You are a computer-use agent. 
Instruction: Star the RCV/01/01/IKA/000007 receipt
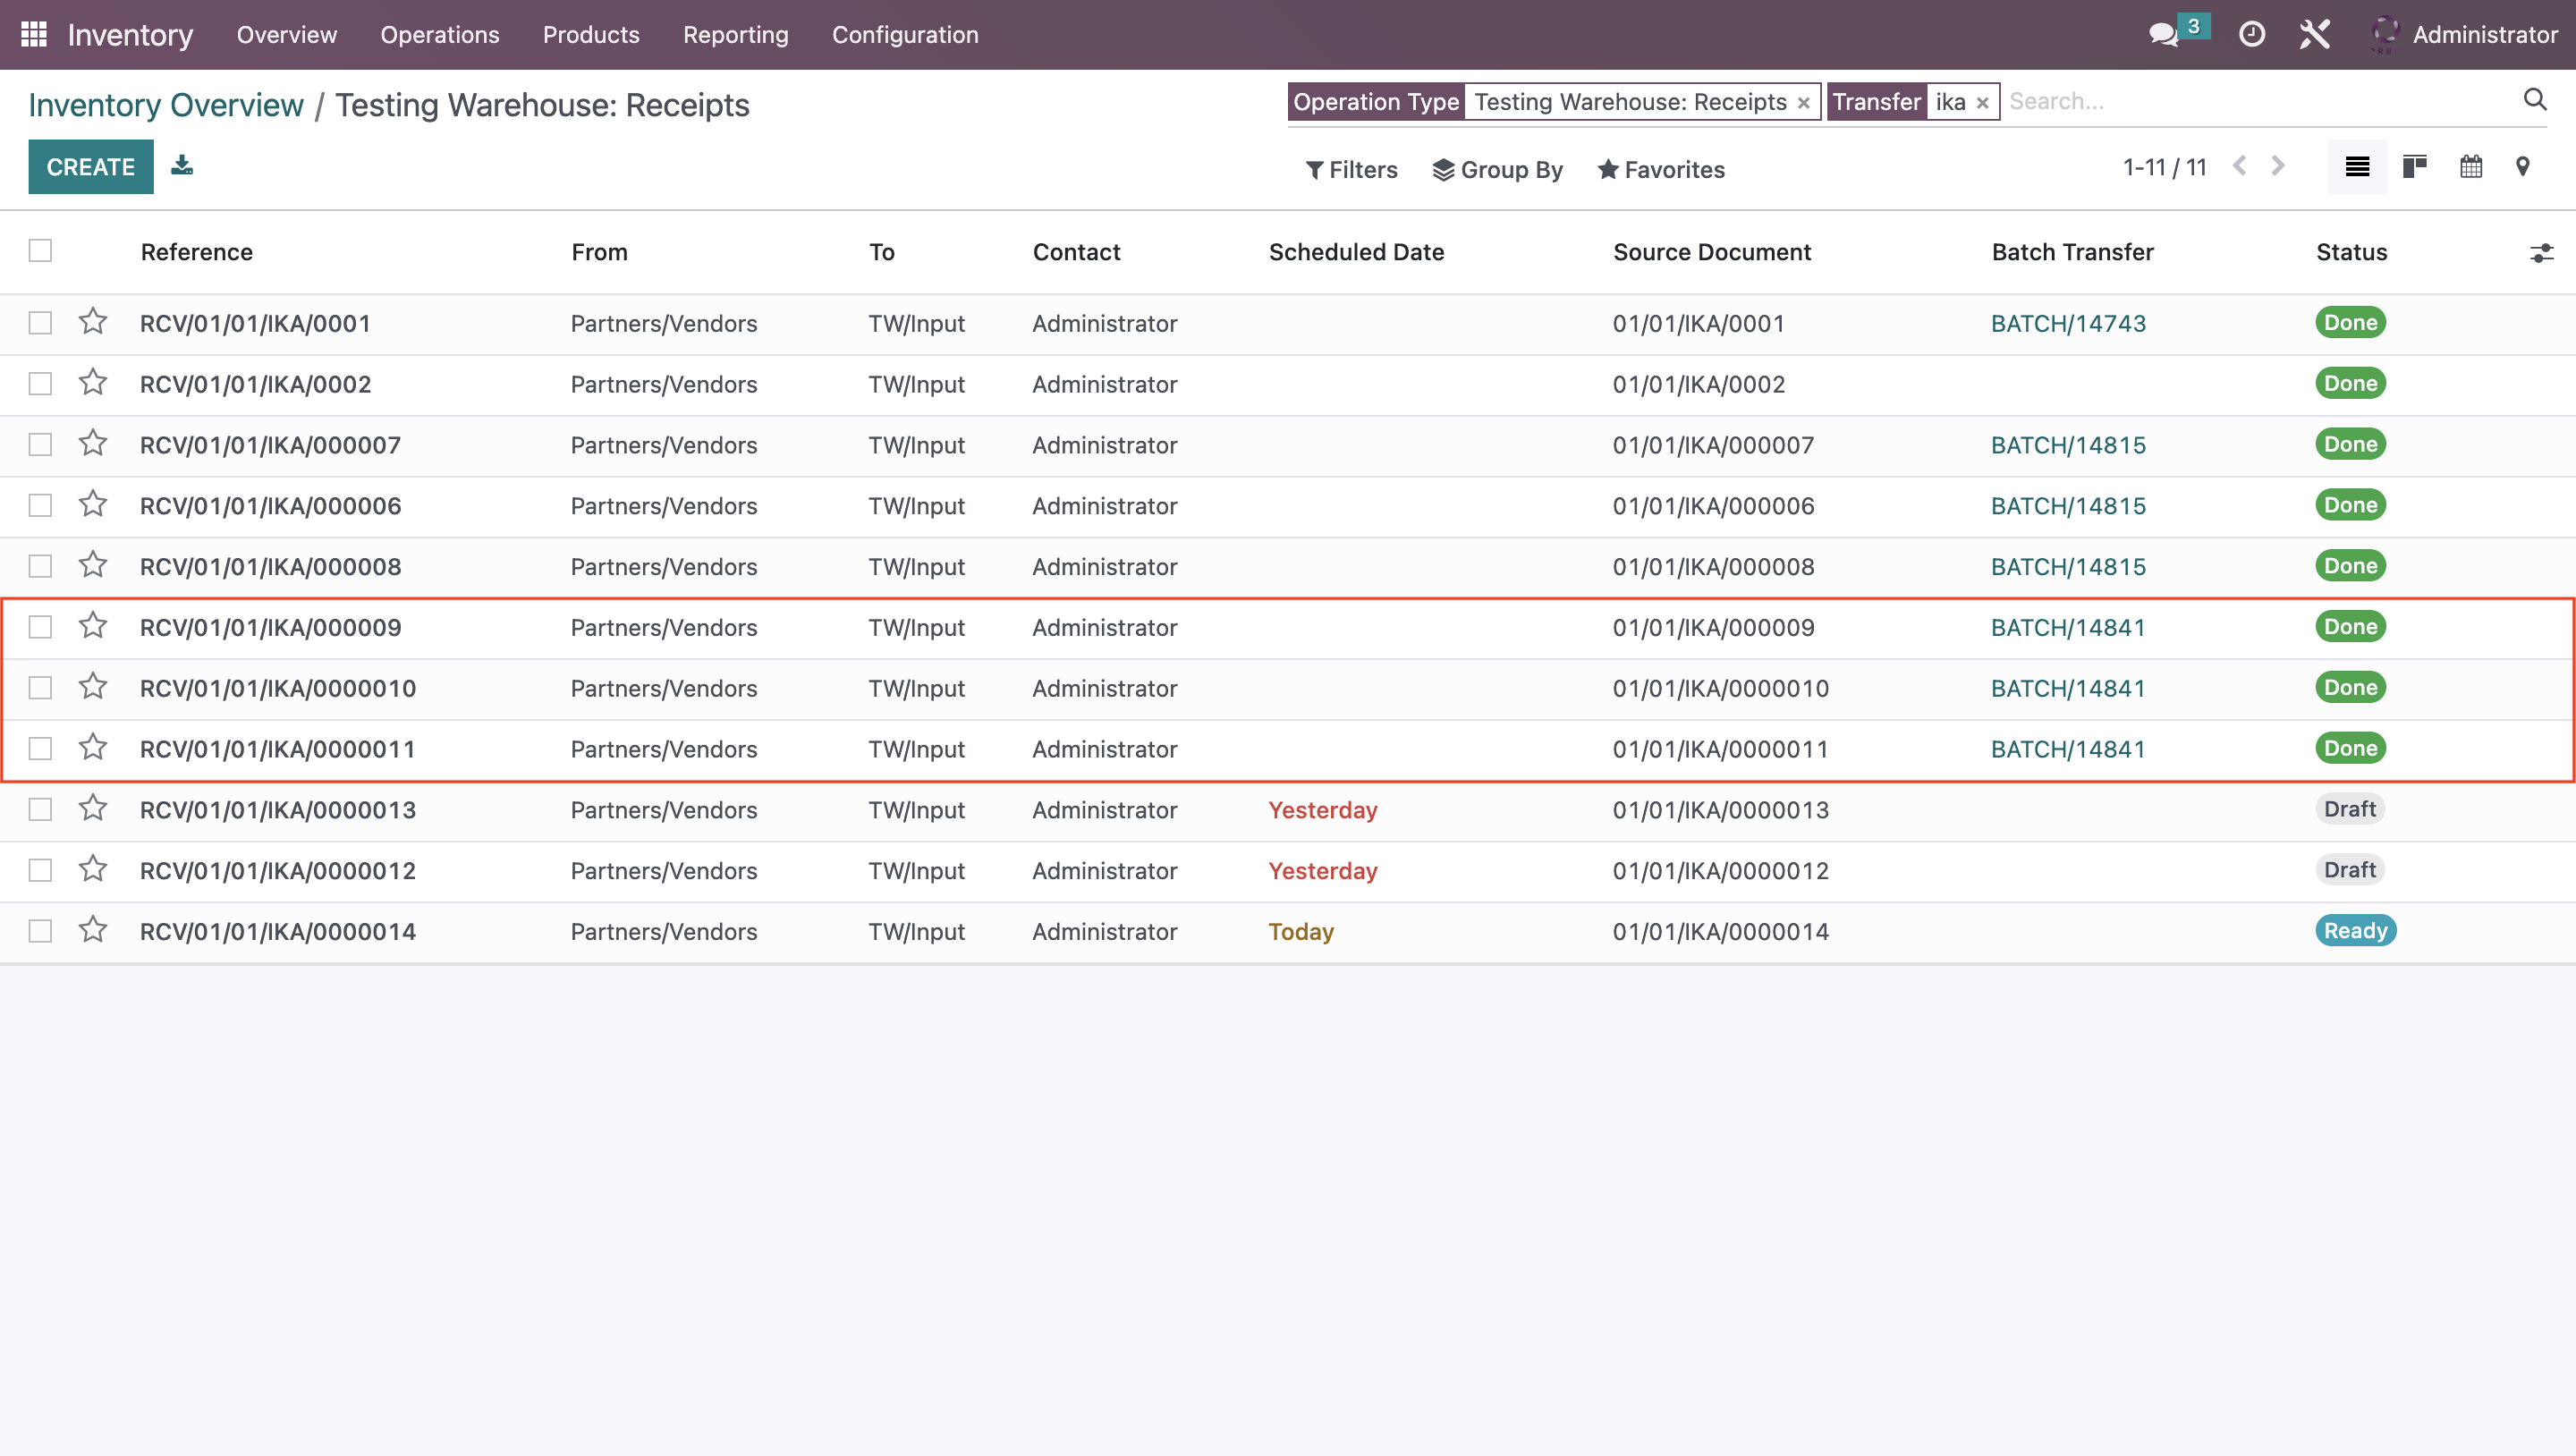tap(93, 444)
